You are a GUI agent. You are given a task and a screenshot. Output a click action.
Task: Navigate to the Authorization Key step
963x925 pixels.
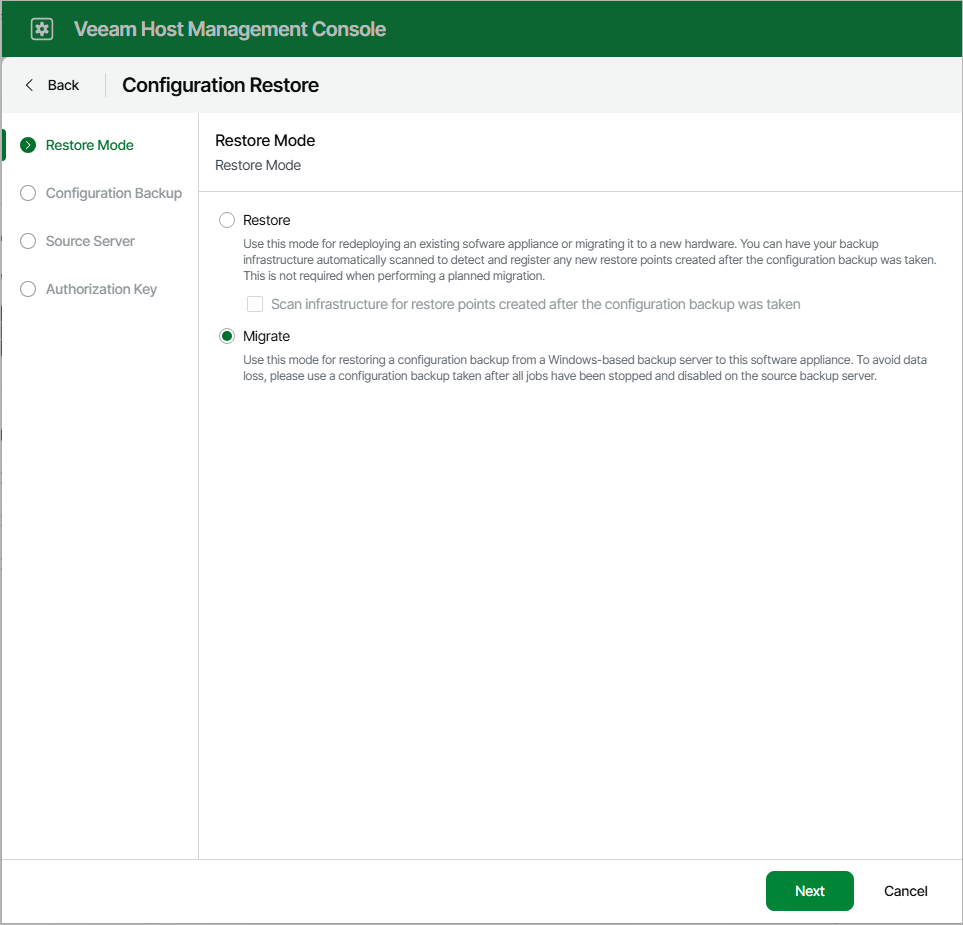(x=101, y=289)
